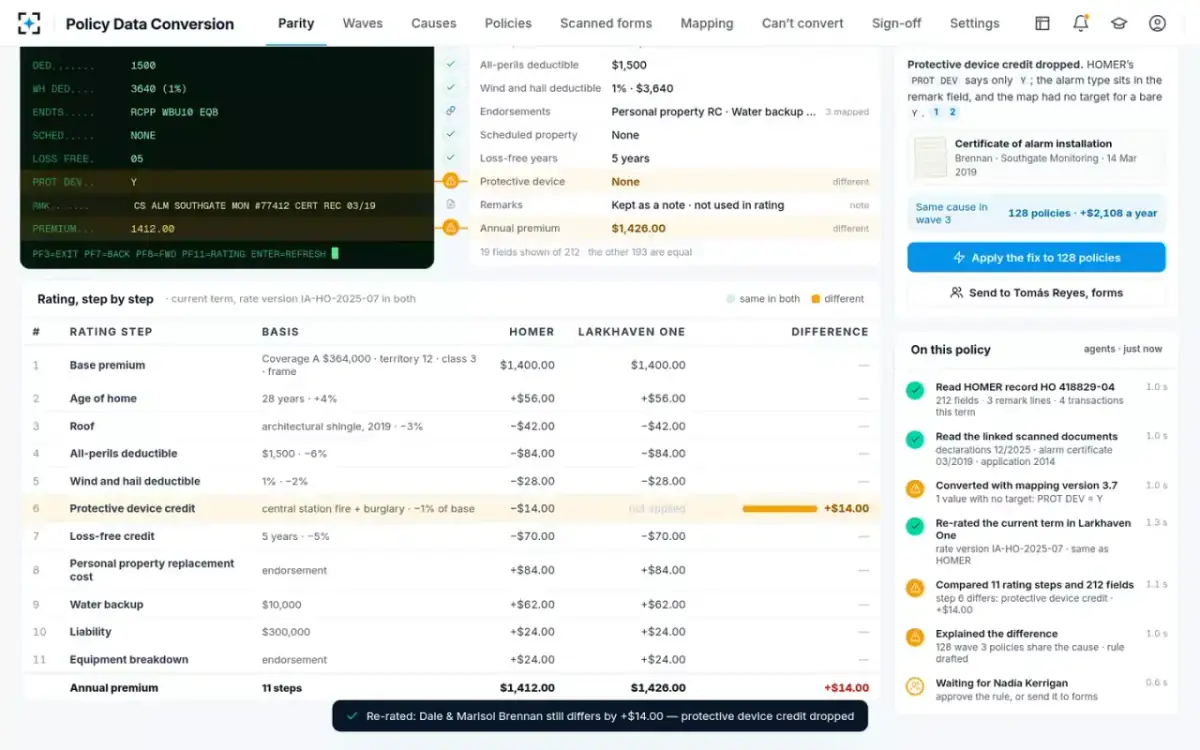Viewport: 1200px width, 750px height.
Task: Click the DIFFERENCE column header
Action: [830, 332]
